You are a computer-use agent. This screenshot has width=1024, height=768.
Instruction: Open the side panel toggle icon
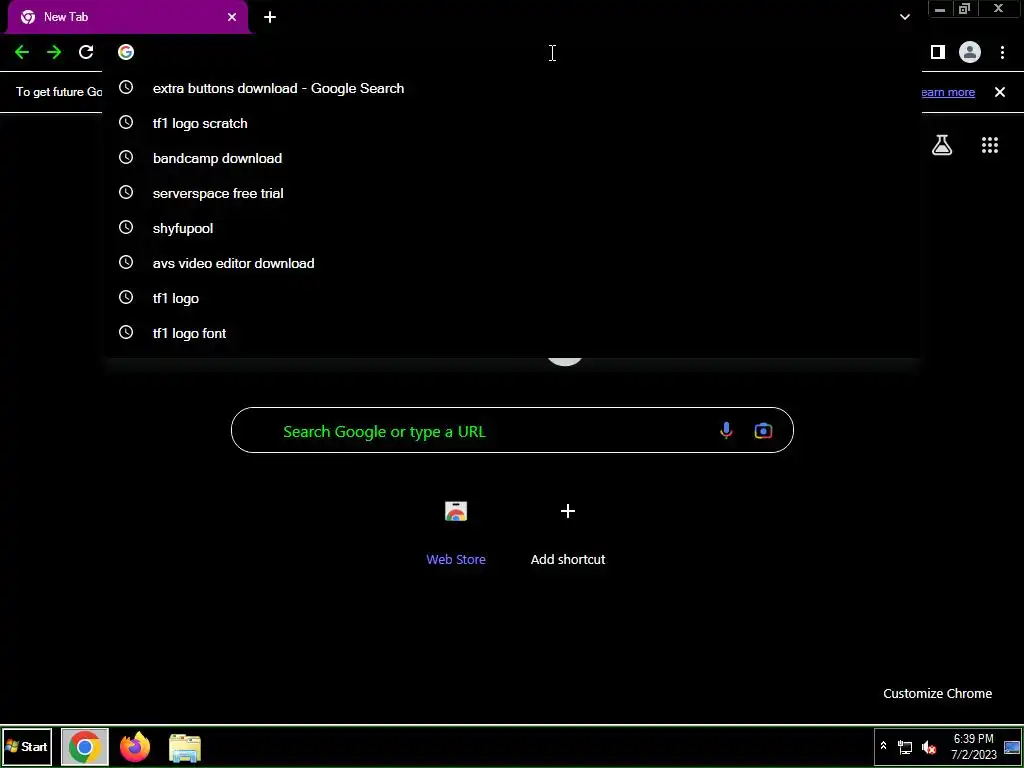click(x=938, y=52)
